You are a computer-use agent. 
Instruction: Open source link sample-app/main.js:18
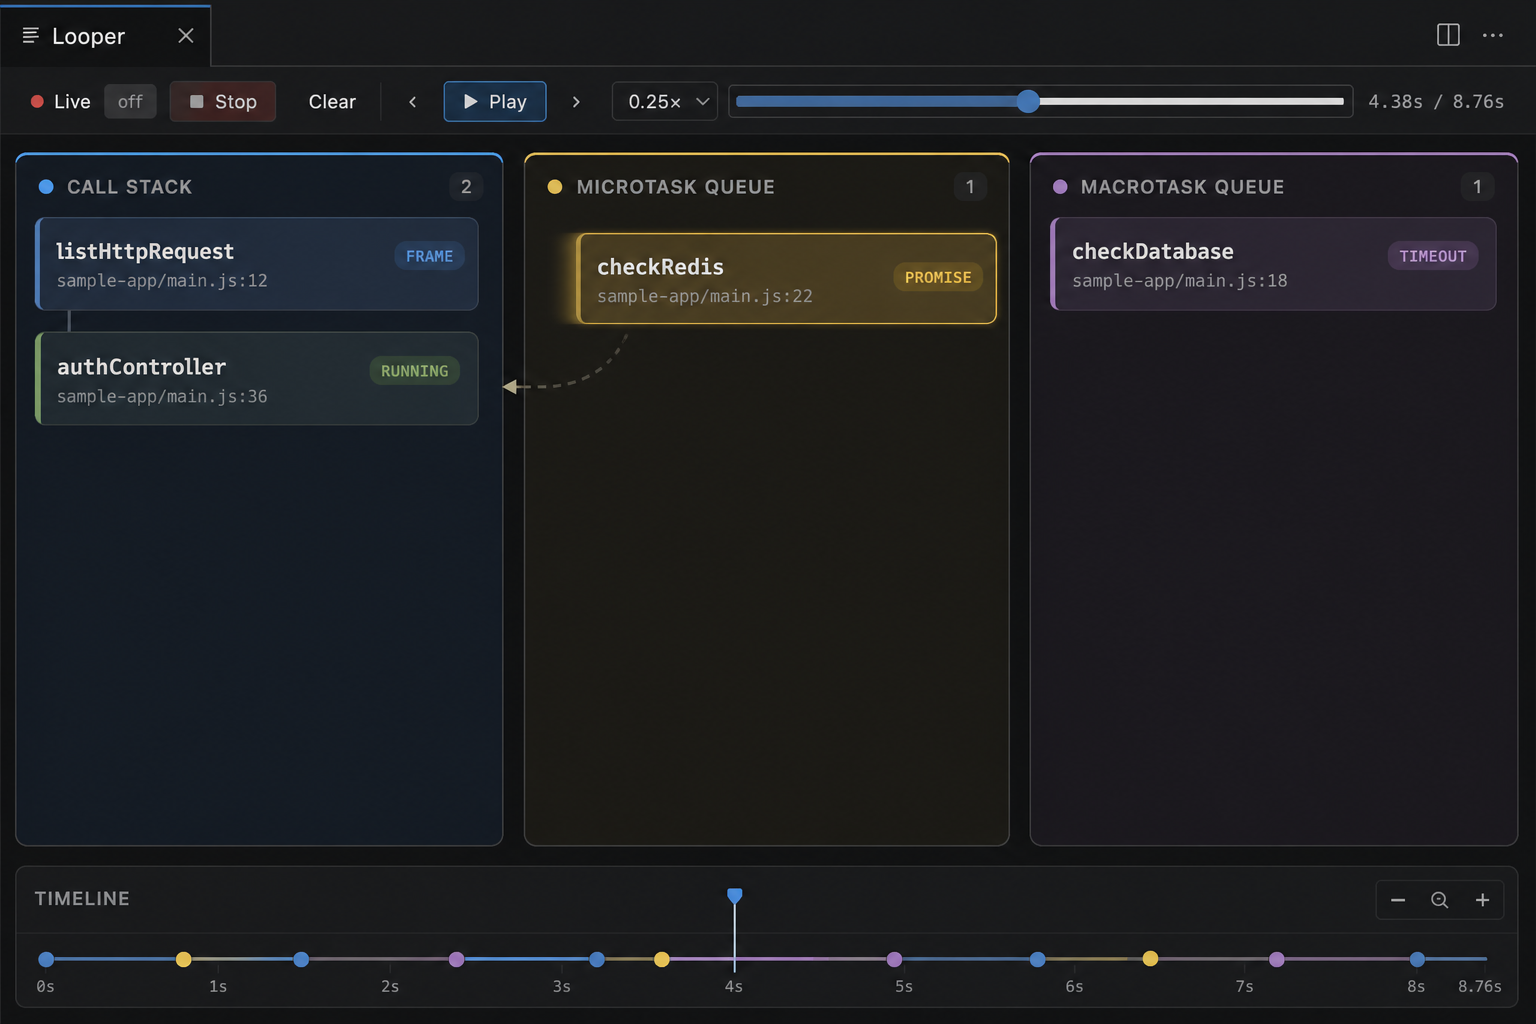(1180, 281)
